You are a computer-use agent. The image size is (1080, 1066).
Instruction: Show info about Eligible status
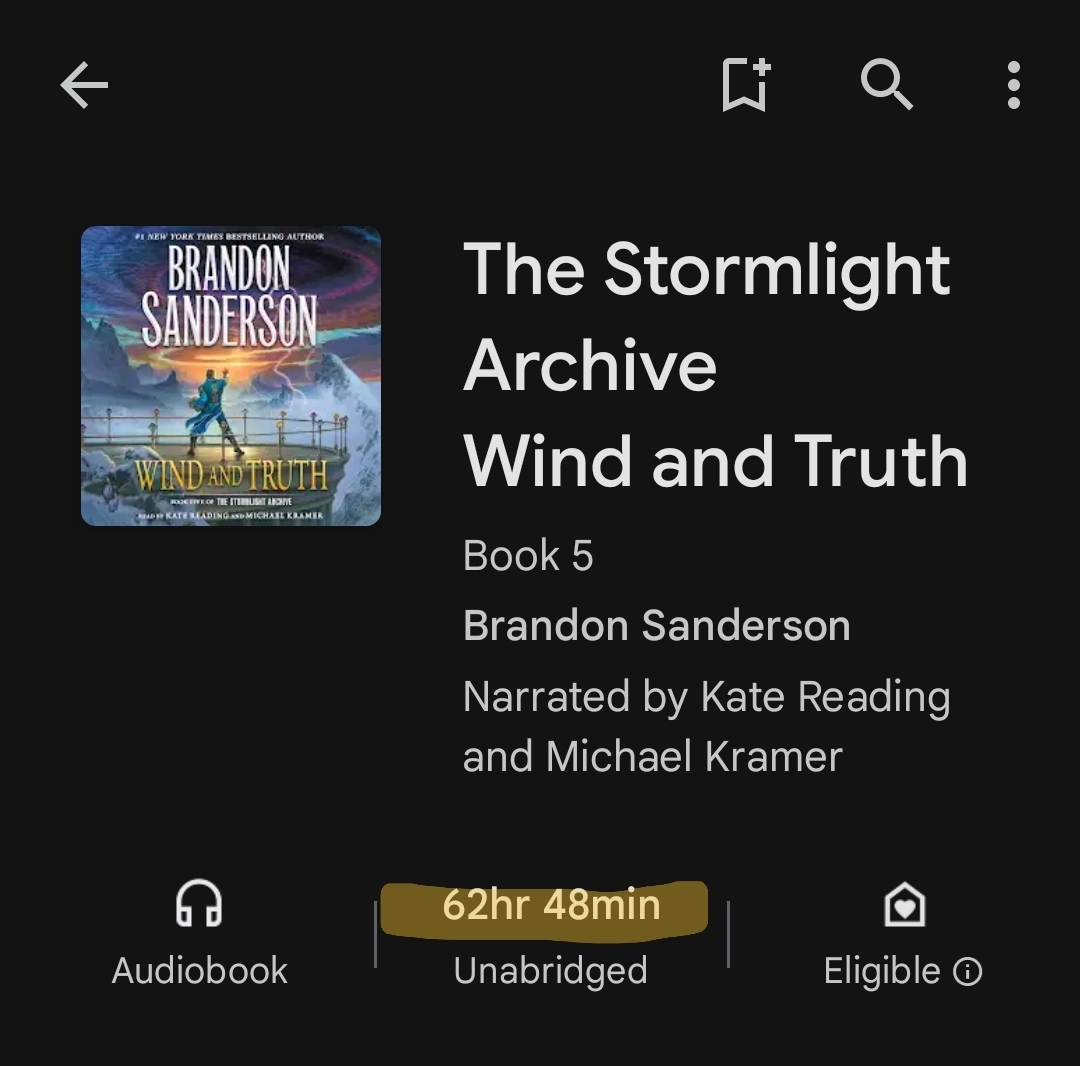coord(968,972)
